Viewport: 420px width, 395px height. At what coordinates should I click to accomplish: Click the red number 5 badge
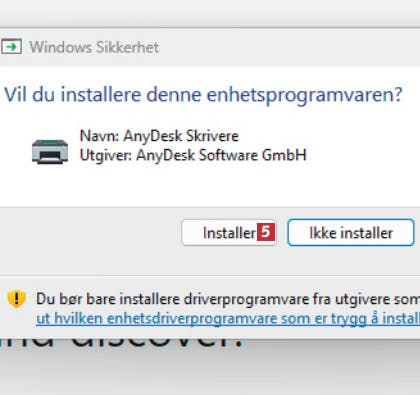pos(266,232)
